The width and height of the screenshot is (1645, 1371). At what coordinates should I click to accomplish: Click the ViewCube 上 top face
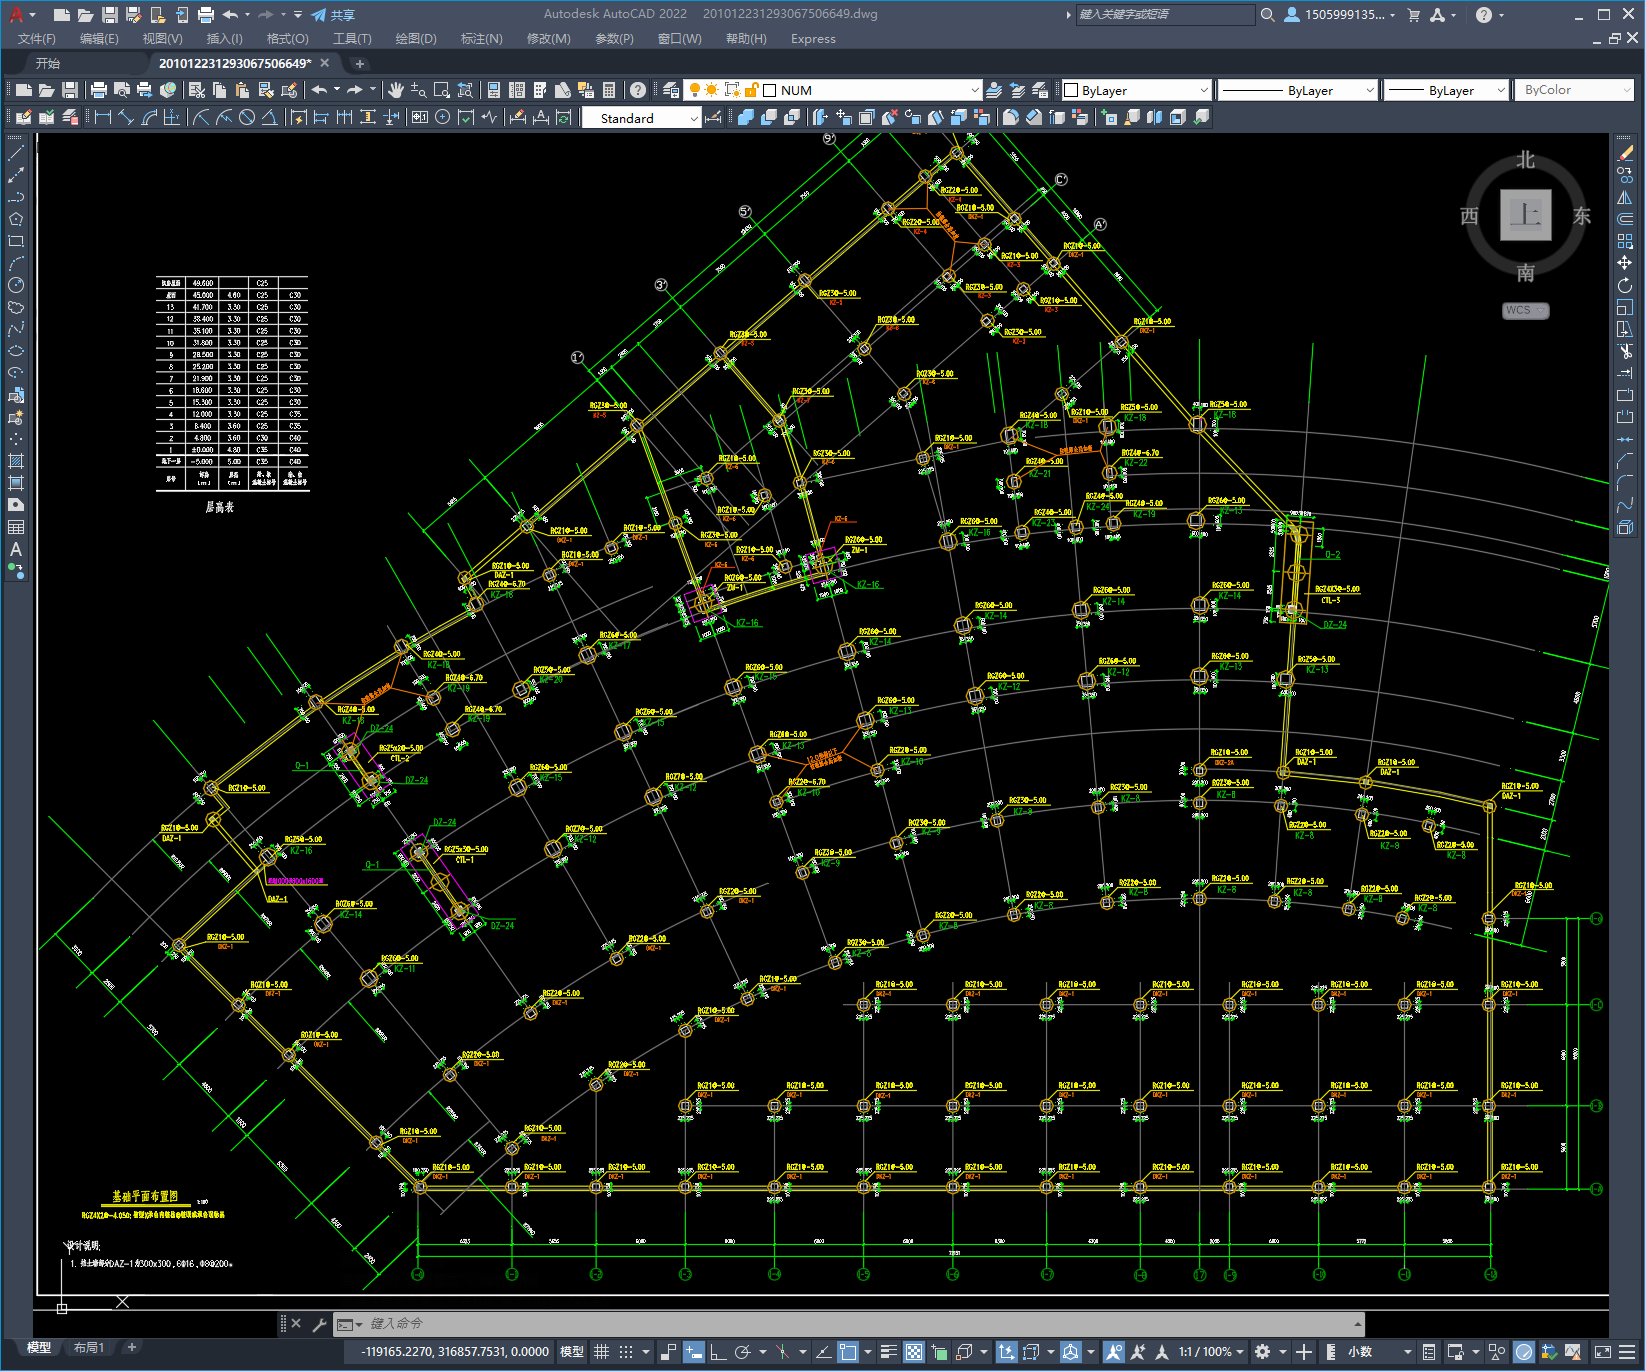click(1526, 215)
